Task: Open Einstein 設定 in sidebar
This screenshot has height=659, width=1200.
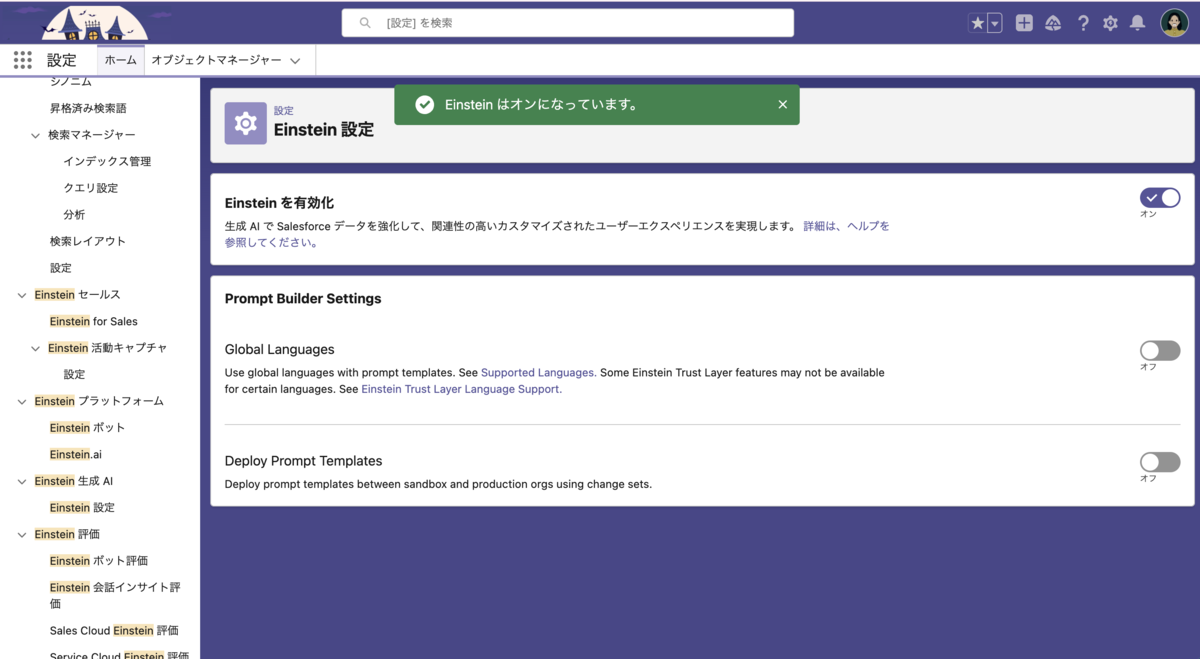Action: click(x=82, y=507)
